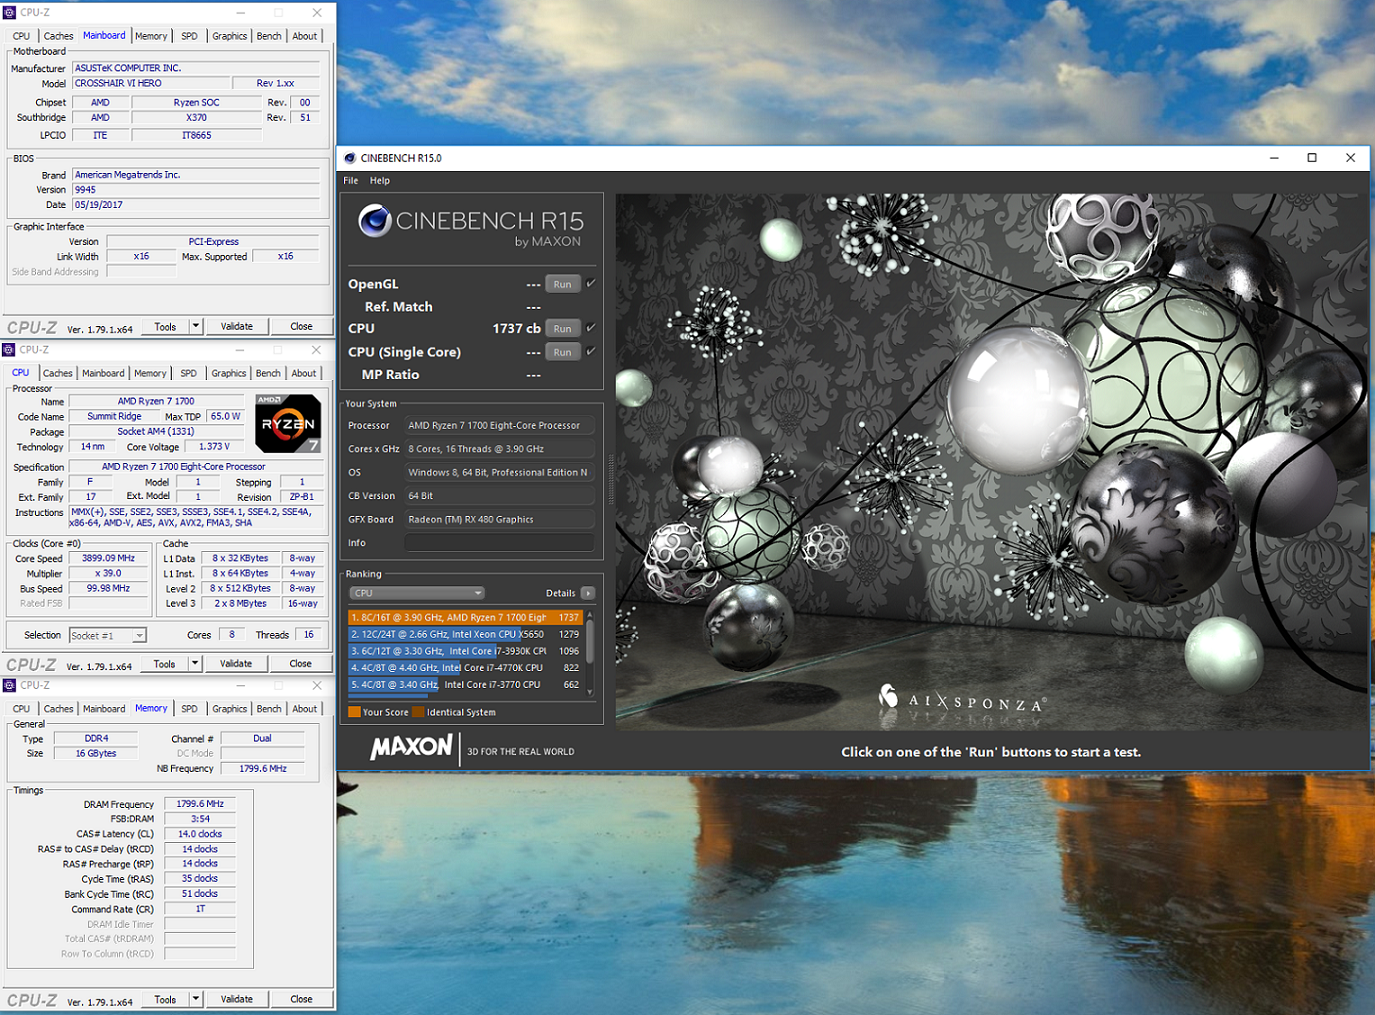This screenshot has width=1375, height=1015.
Task: Click the DRAM Frequency 1799.6 MHz value
Action: (x=200, y=804)
